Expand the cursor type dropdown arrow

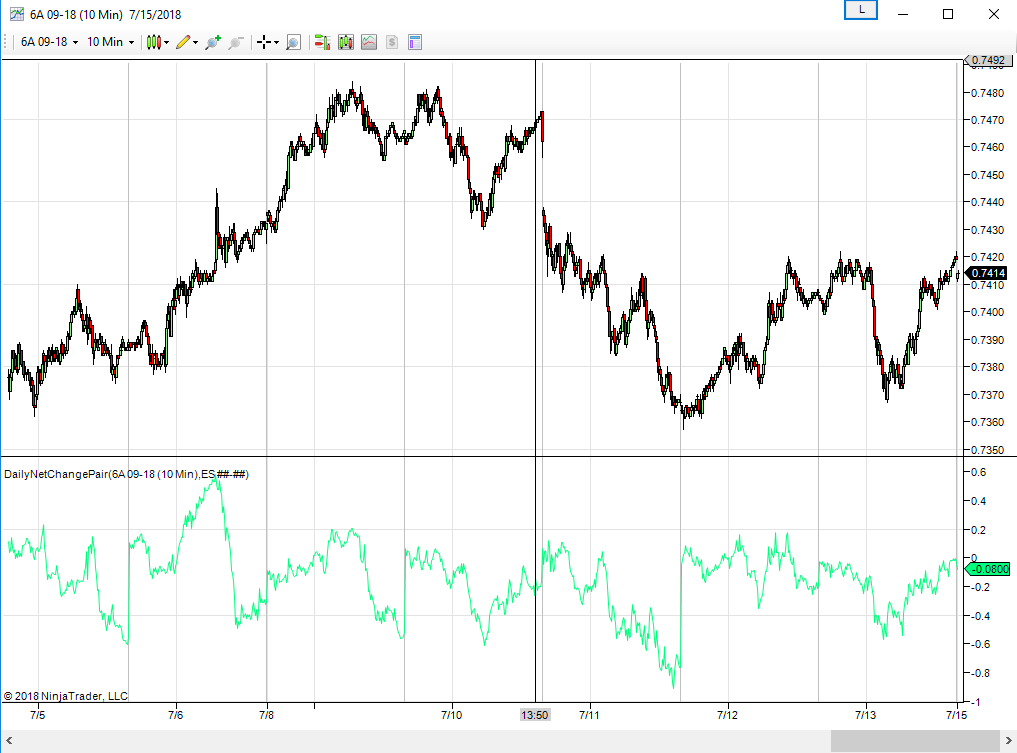276,43
